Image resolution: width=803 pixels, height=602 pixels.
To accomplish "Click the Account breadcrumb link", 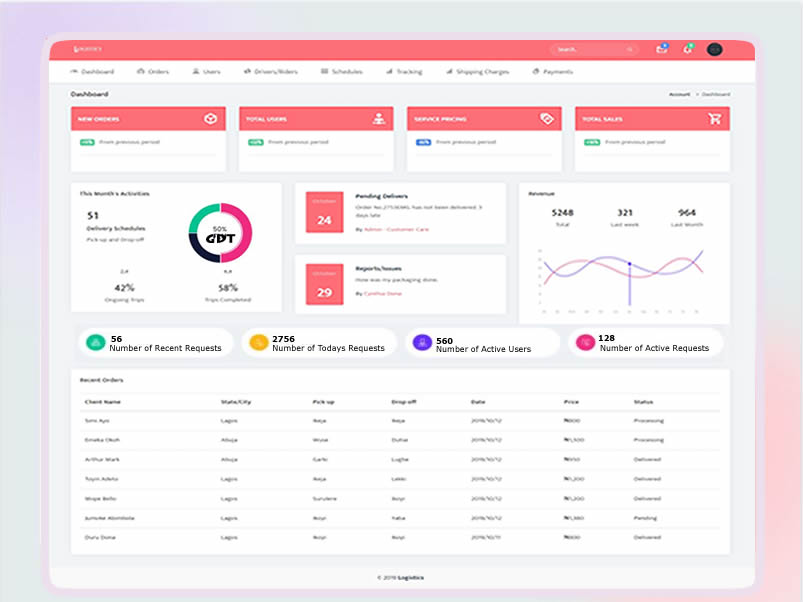I will click(679, 94).
